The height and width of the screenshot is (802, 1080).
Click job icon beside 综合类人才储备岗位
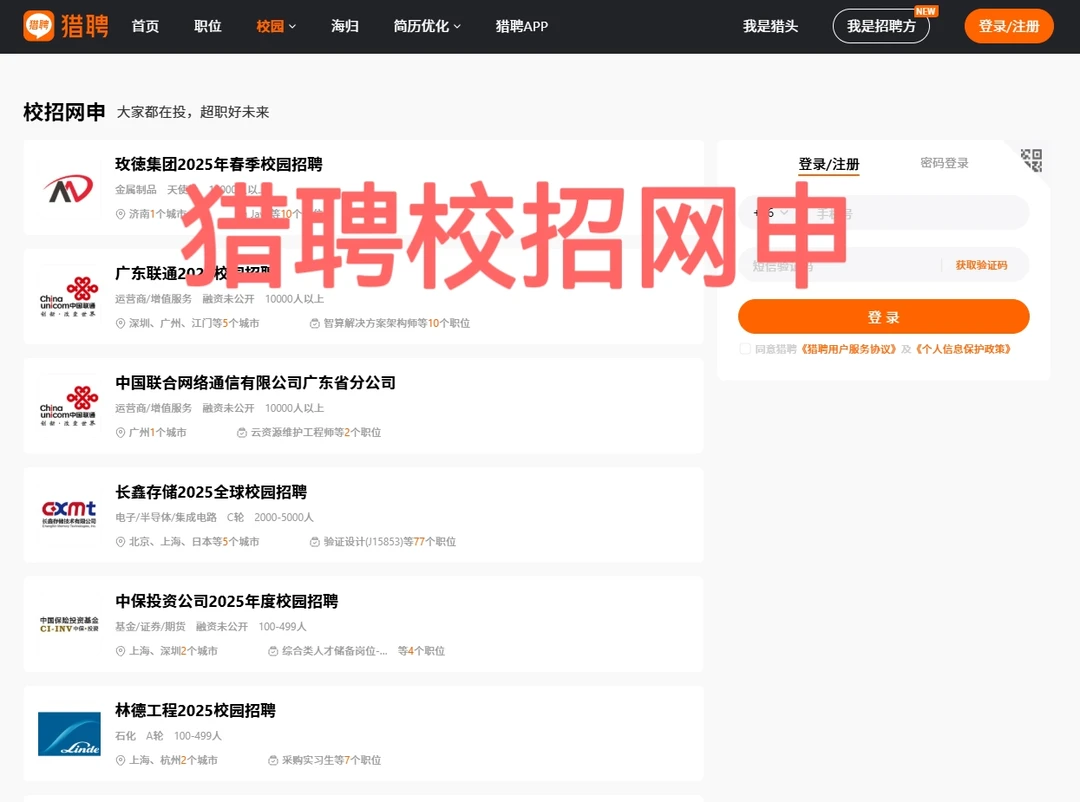pyautogui.click(x=273, y=651)
